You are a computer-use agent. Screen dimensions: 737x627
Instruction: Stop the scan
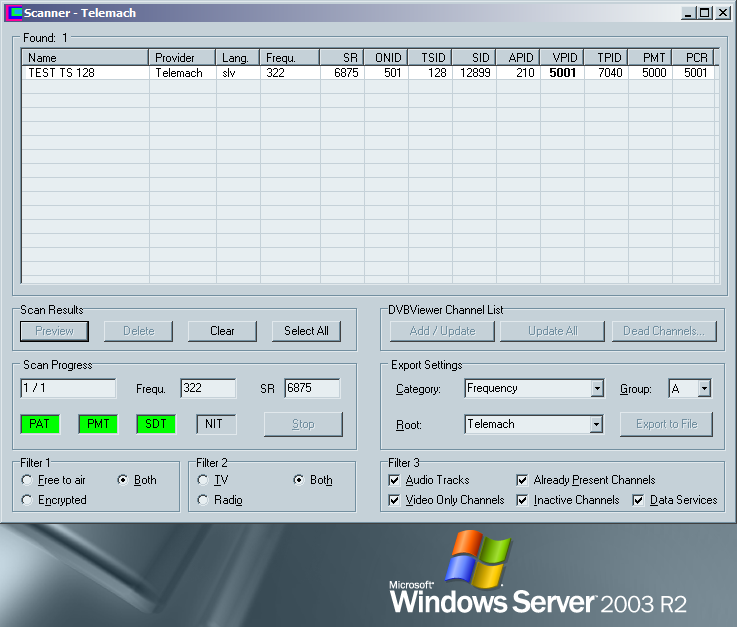(303, 424)
